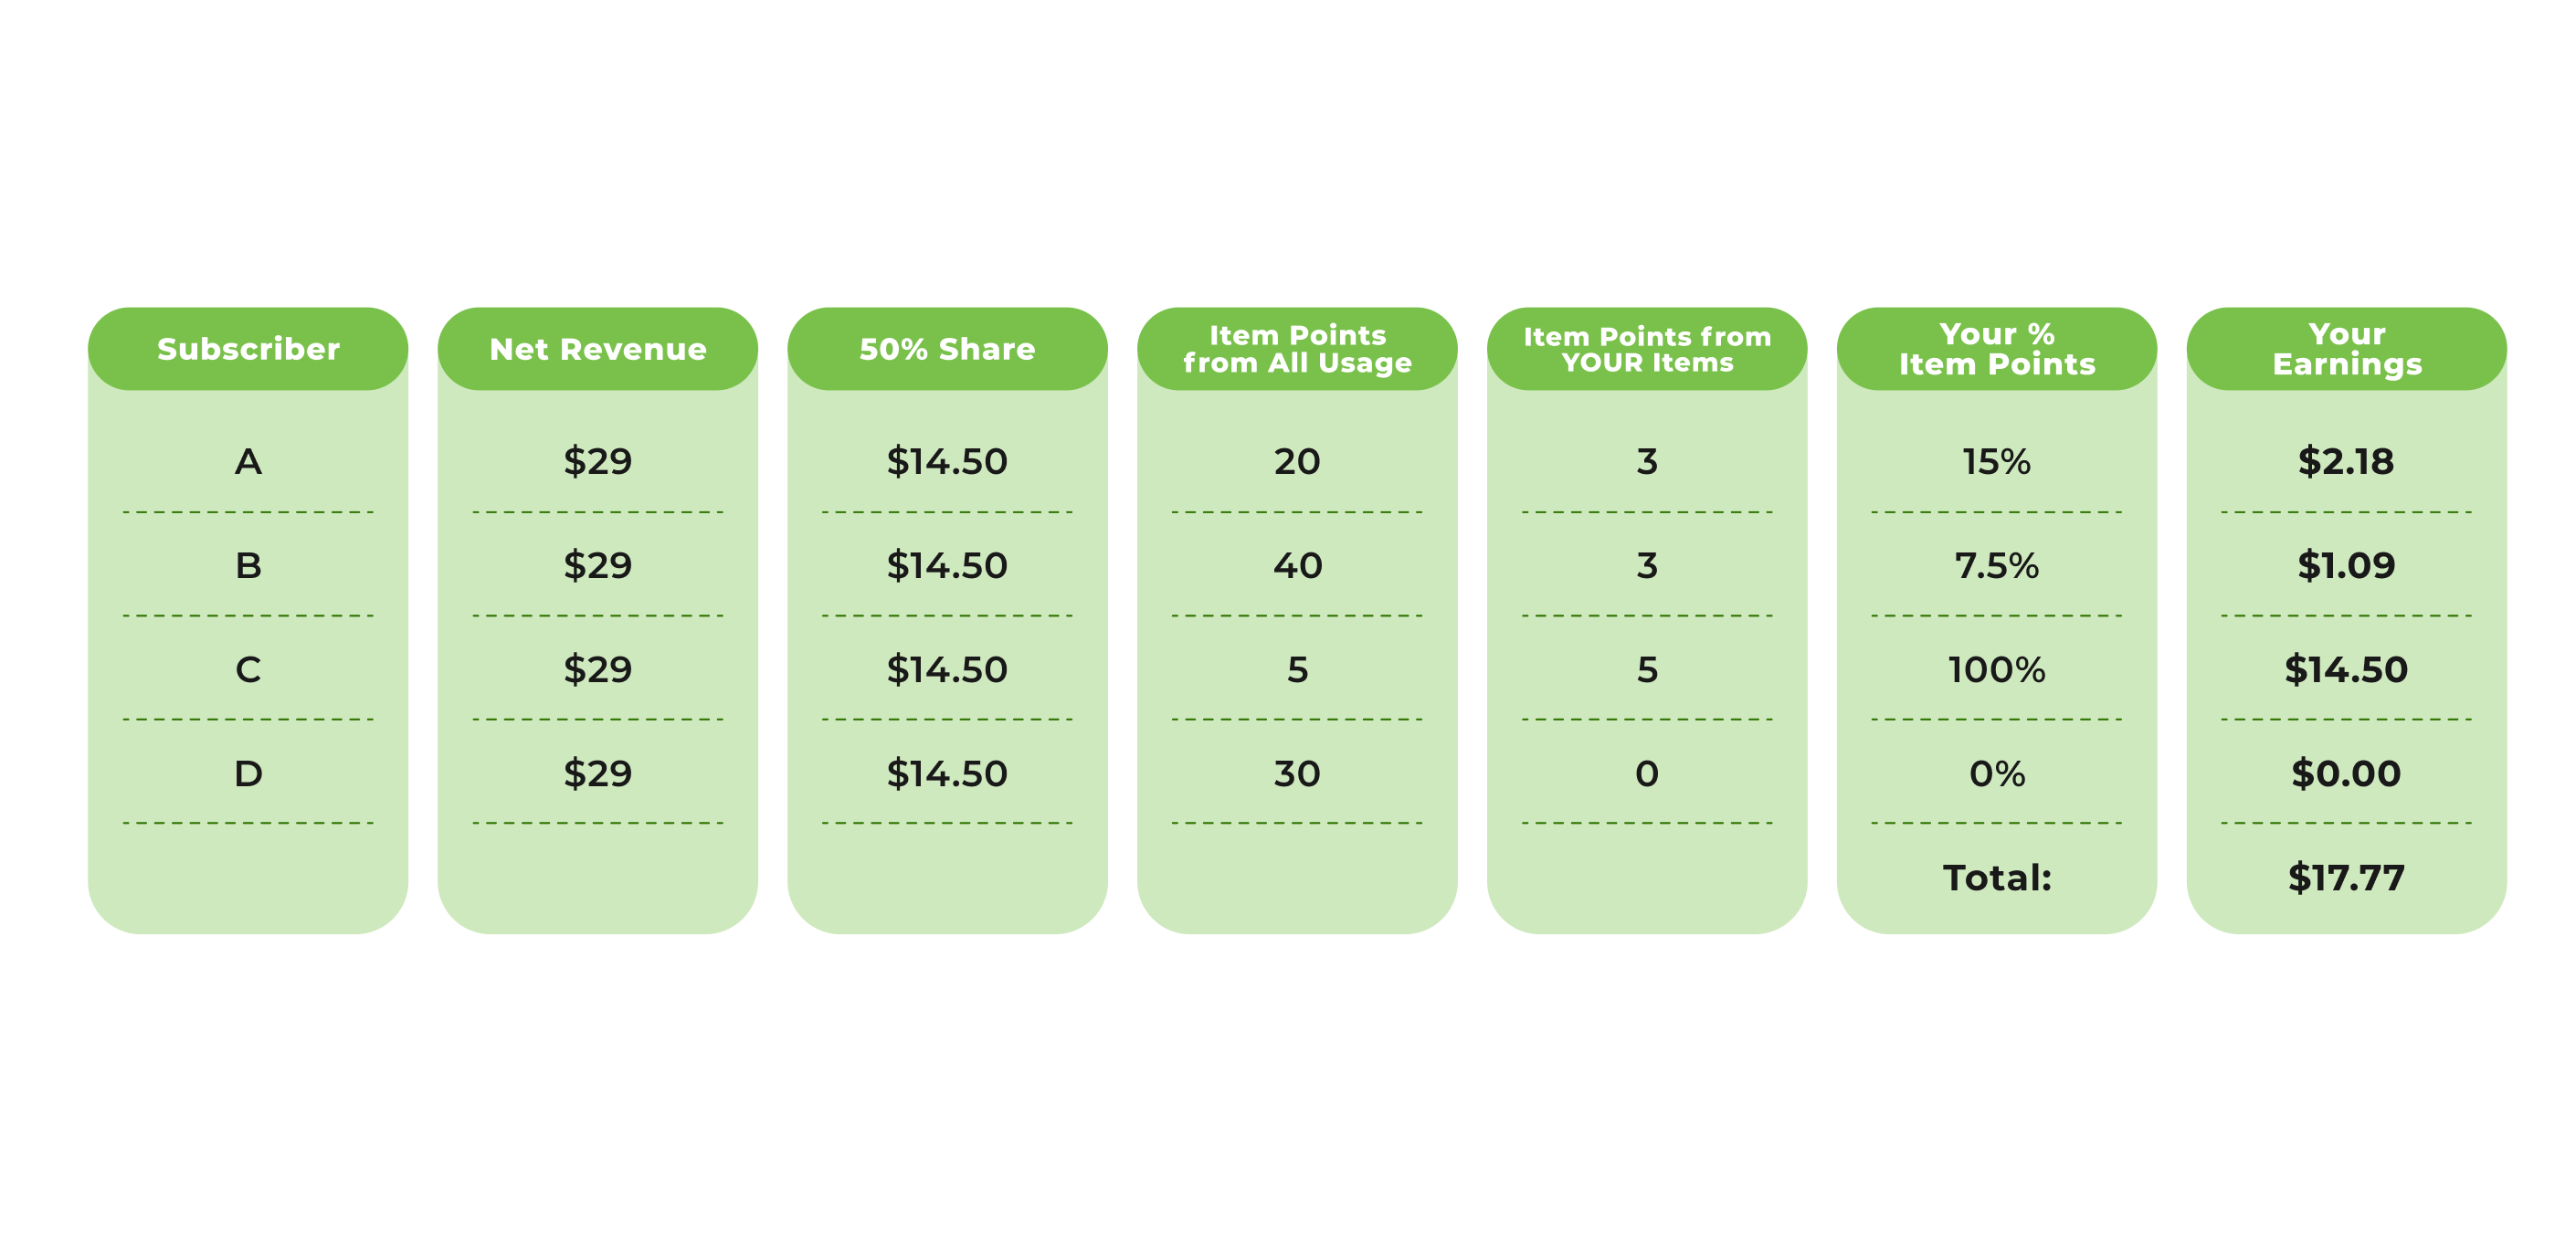Click the Total: label
2576x1241 pixels.
point(1997,877)
